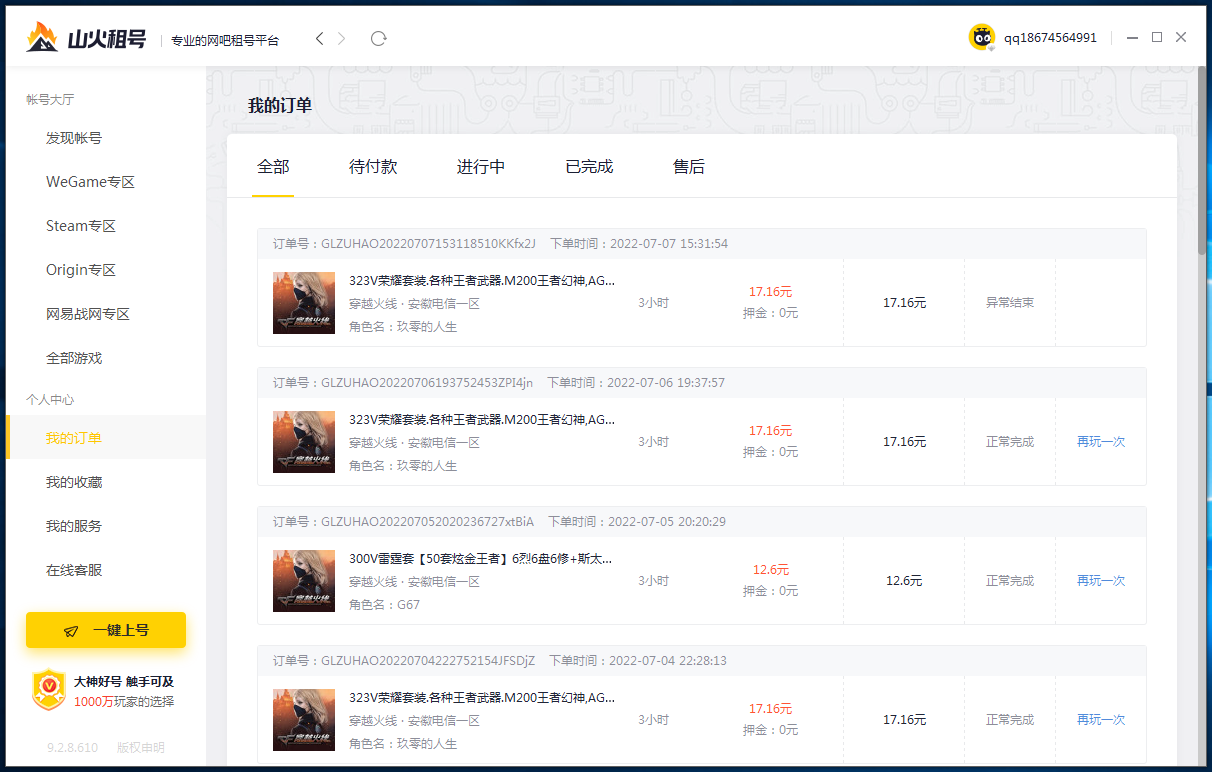Click 再玩一次 for the 2022-07-06 order

click(x=1101, y=442)
